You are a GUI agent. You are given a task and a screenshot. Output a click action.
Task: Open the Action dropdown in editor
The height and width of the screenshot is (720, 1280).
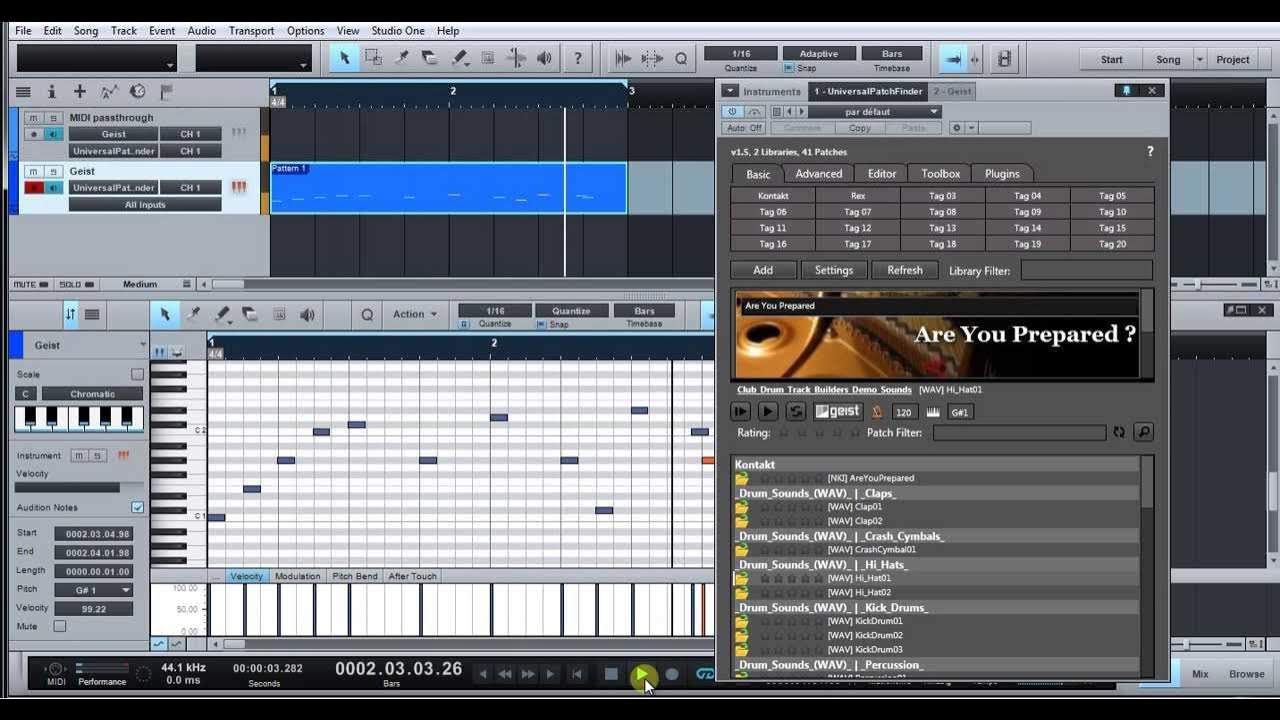tap(414, 314)
